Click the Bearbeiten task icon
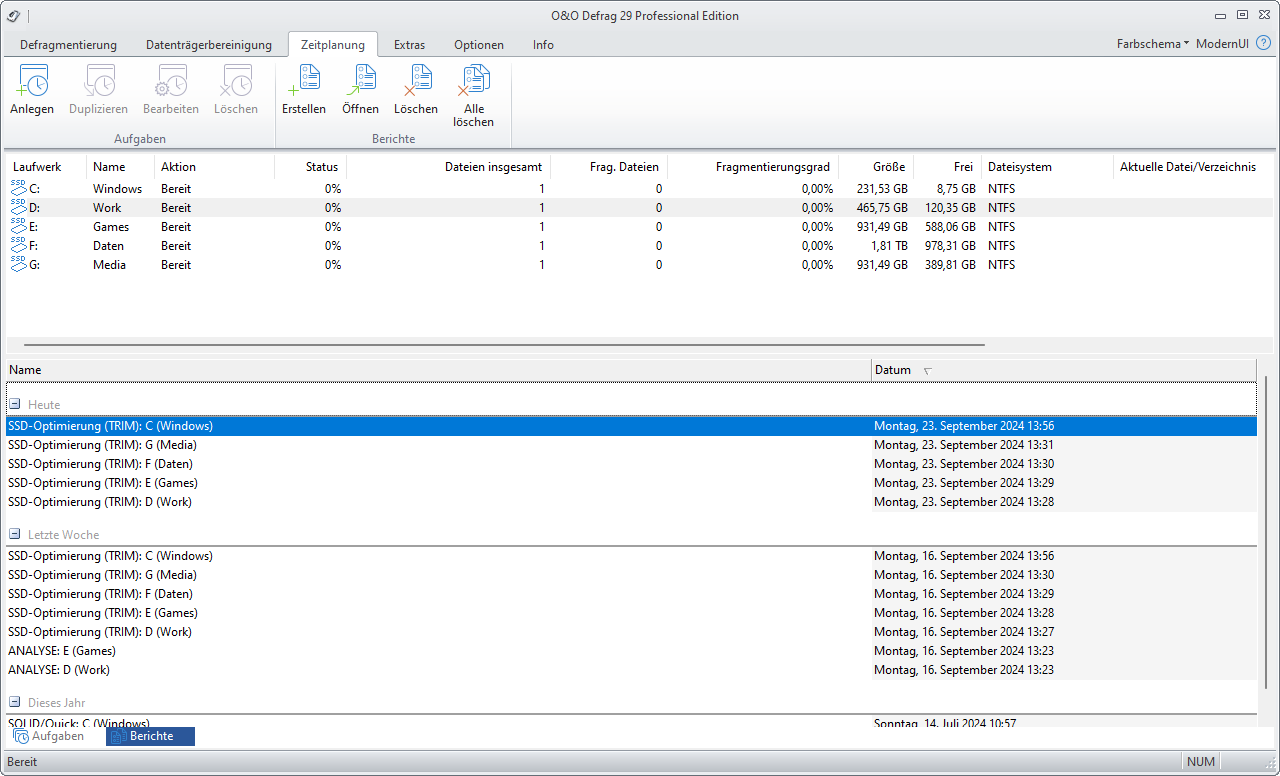Image resolution: width=1280 pixels, height=776 pixels. coord(170,80)
